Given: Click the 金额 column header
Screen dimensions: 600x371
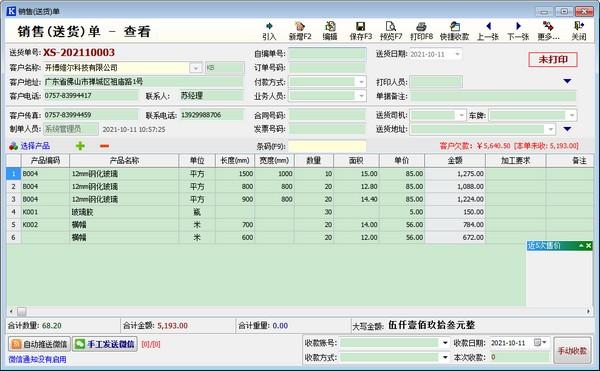Looking at the screenshot, I should (455, 161).
